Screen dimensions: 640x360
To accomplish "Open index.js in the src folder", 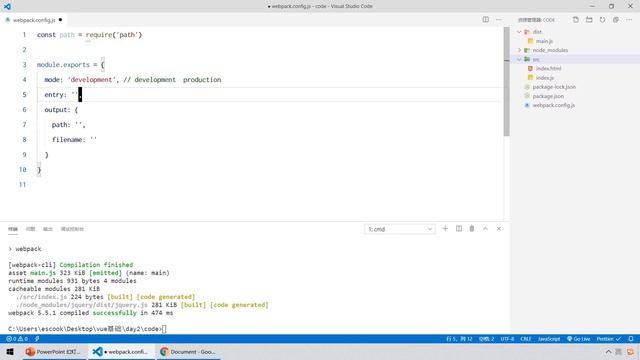I will pos(544,78).
